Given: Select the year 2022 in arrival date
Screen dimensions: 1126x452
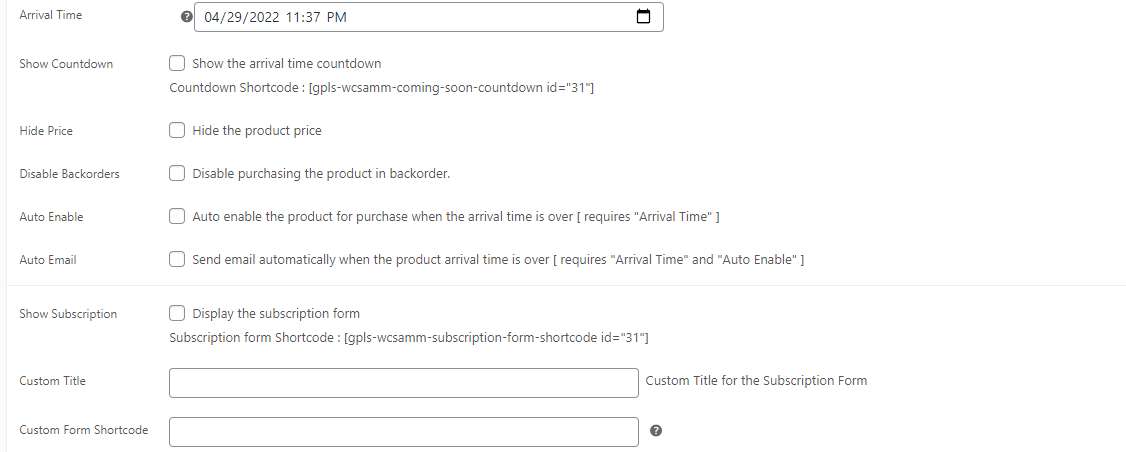Looking at the screenshot, I should click(x=264, y=17).
